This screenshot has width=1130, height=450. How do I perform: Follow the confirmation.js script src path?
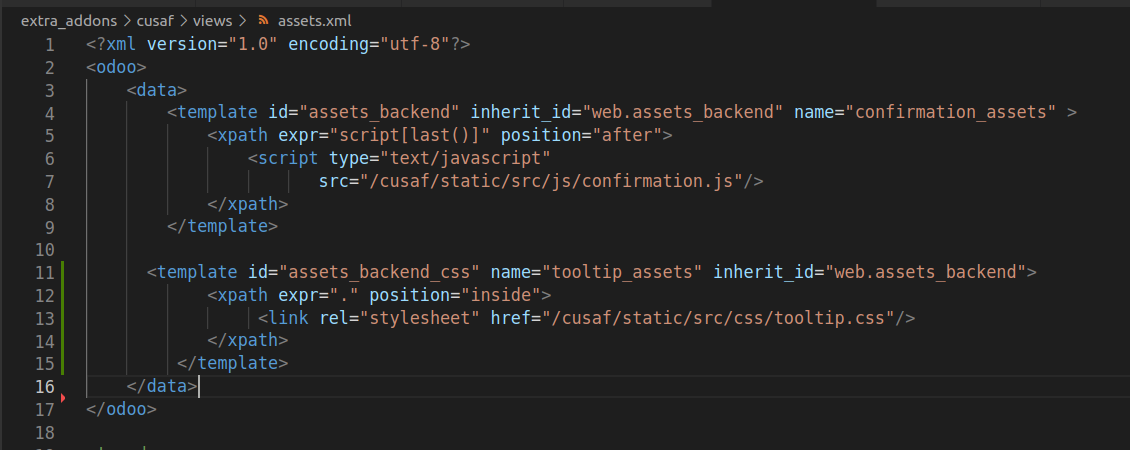point(551,181)
